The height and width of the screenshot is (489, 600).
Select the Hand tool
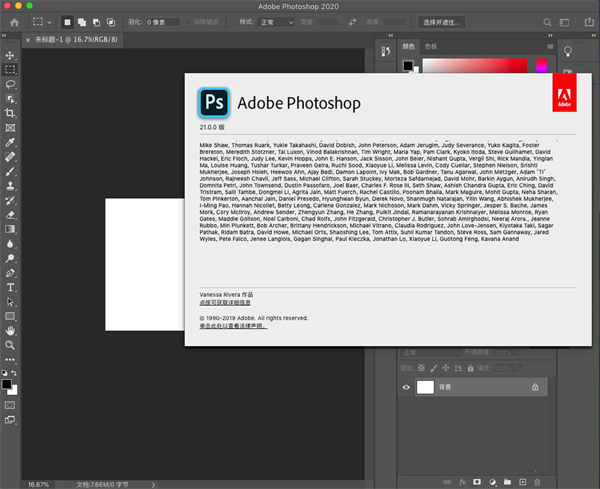(10, 331)
